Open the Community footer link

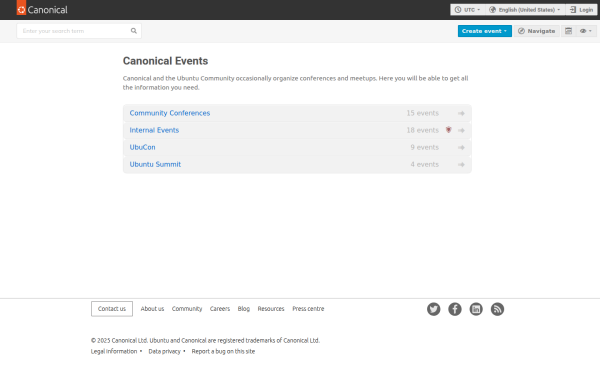click(x=187, y=308)
